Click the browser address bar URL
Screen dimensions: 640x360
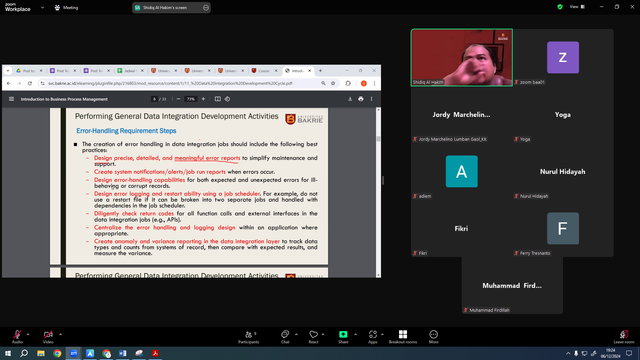click(x=170, y=83)
